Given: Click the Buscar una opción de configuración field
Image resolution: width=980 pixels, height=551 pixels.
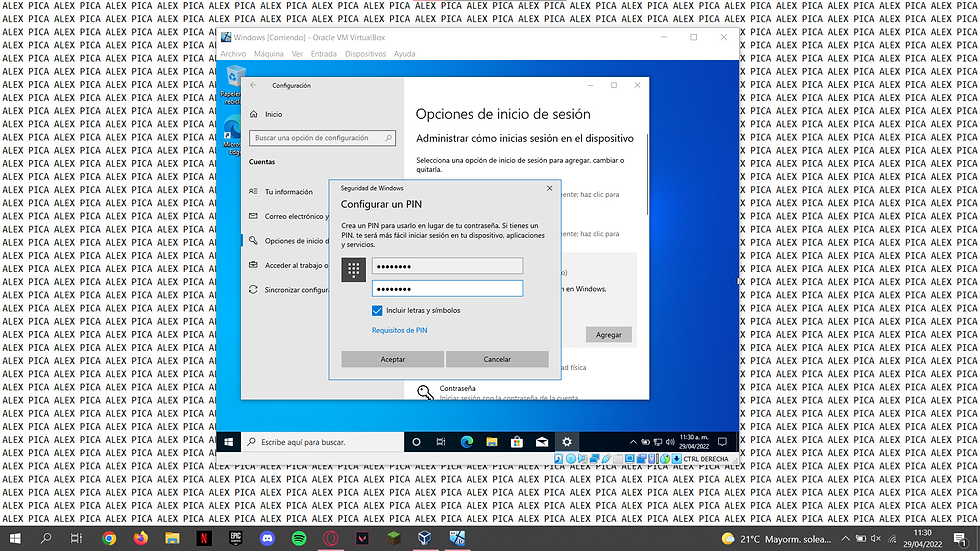Looking at the screenshot, I should tap(322, 138).
